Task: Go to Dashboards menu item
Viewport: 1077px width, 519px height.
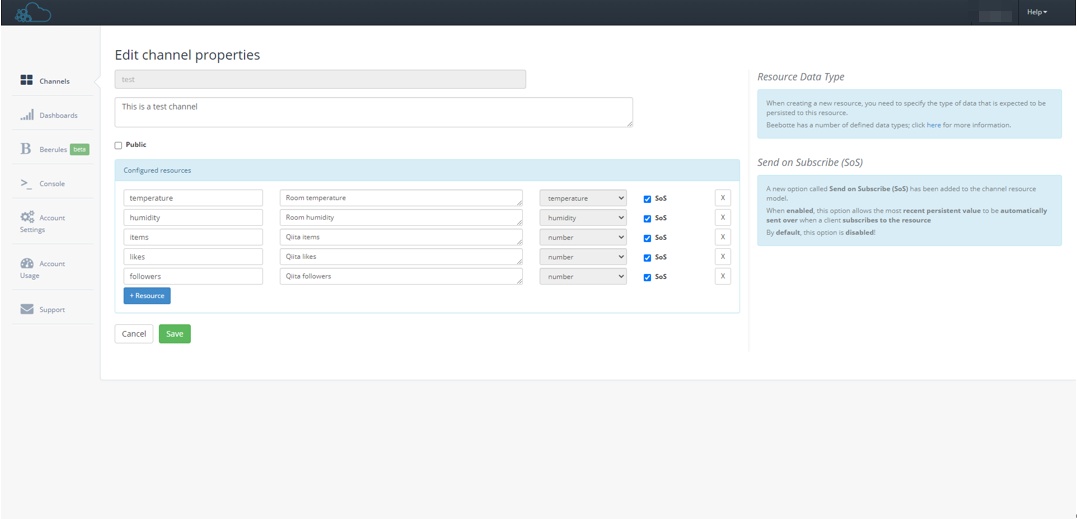Action: pyautogui.click(x=58, y=115)
